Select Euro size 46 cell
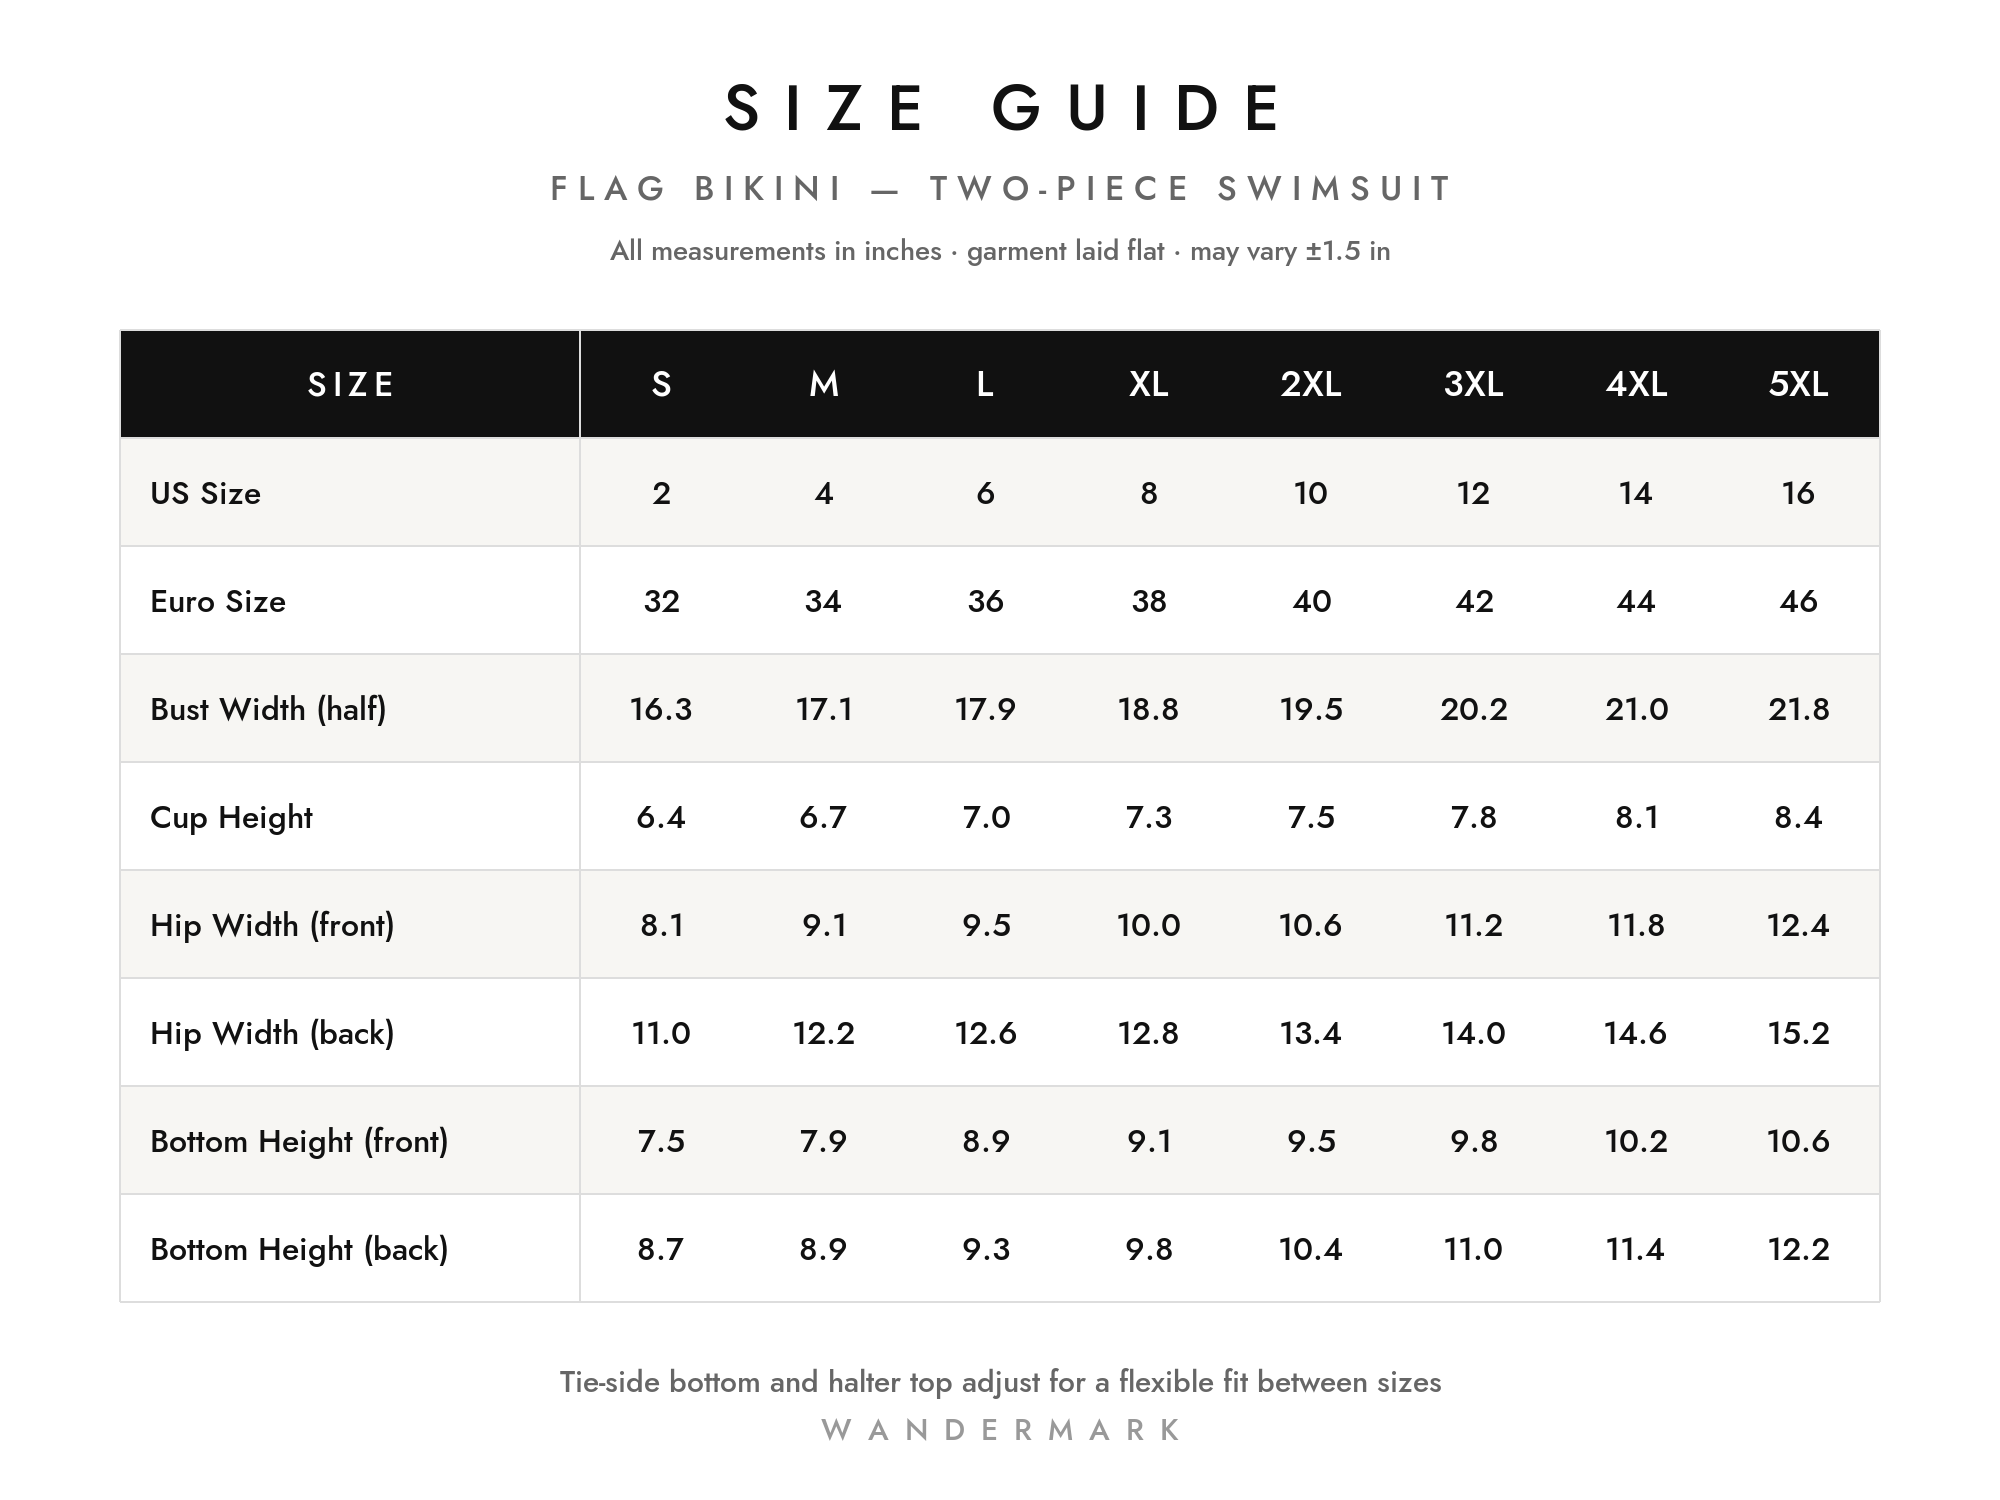2000x1500 pixels. [x=1798, y=601]
